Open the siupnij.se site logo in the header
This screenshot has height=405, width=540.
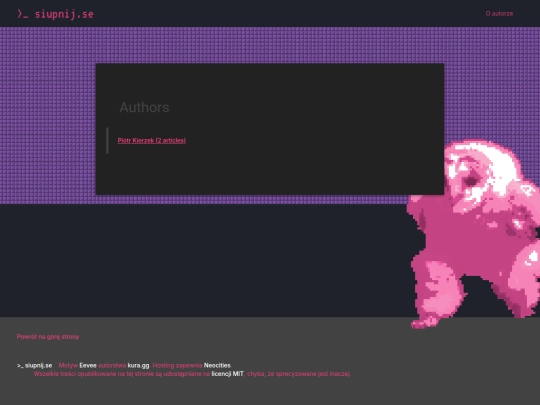(55, 14)
